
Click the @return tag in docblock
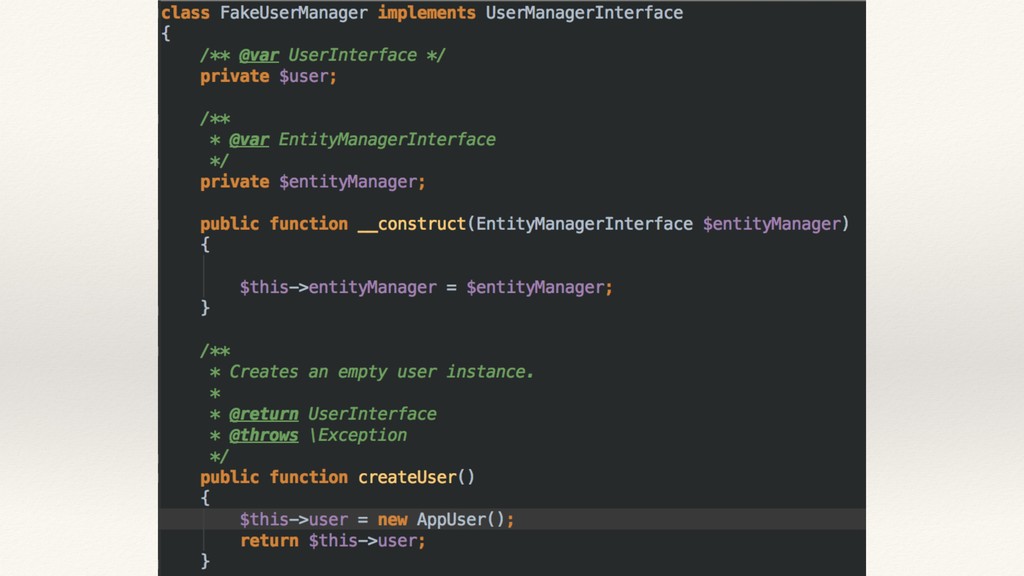(x=264, y=414)
